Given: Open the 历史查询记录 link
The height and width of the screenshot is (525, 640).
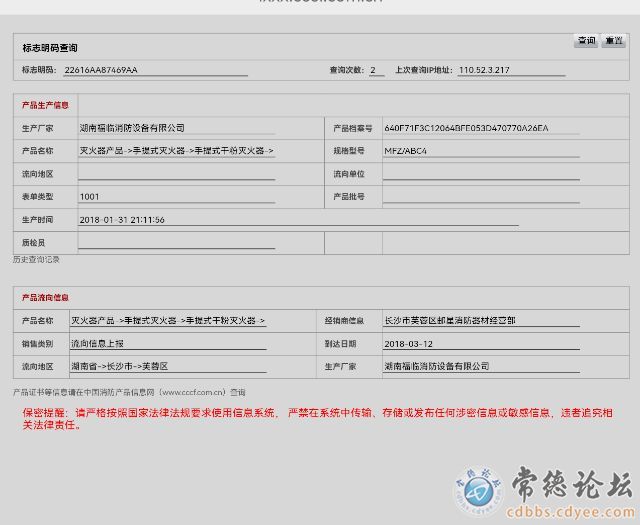Looking at the screenshot, I should [36, 260].
